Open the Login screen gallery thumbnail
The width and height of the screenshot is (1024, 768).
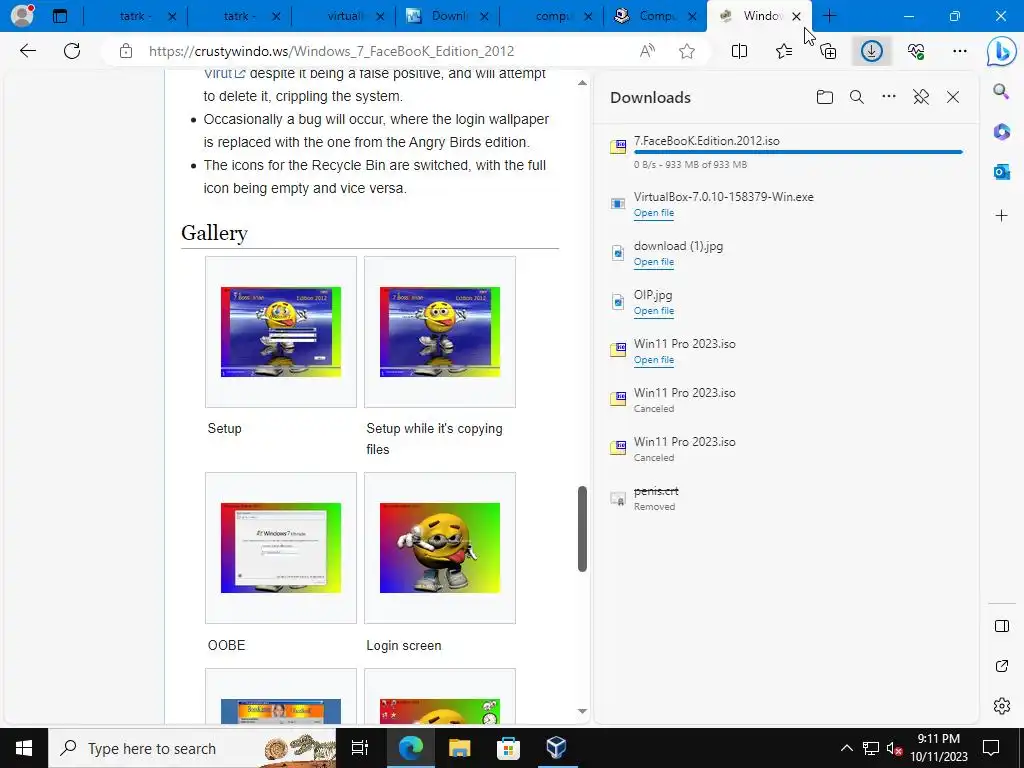[440, 548]
